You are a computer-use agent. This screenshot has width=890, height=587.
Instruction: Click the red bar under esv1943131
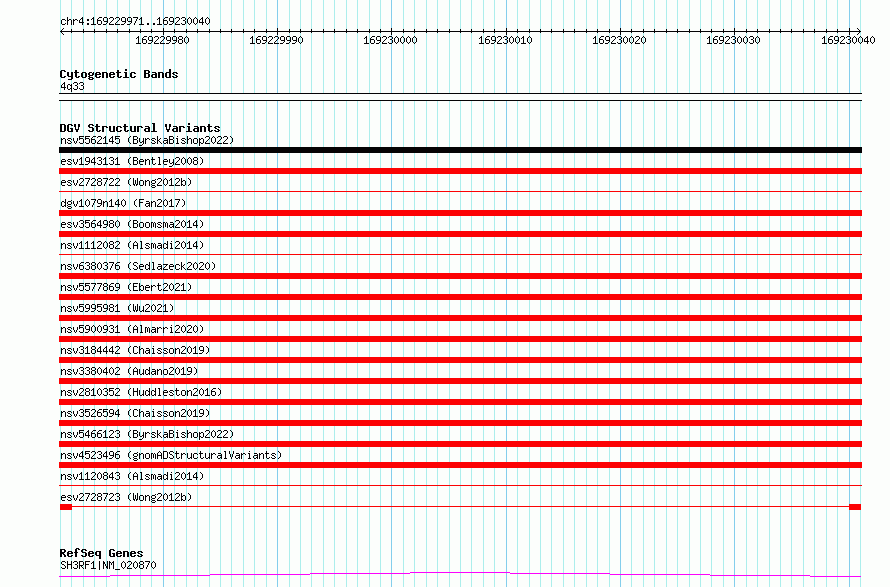[460, 171]
